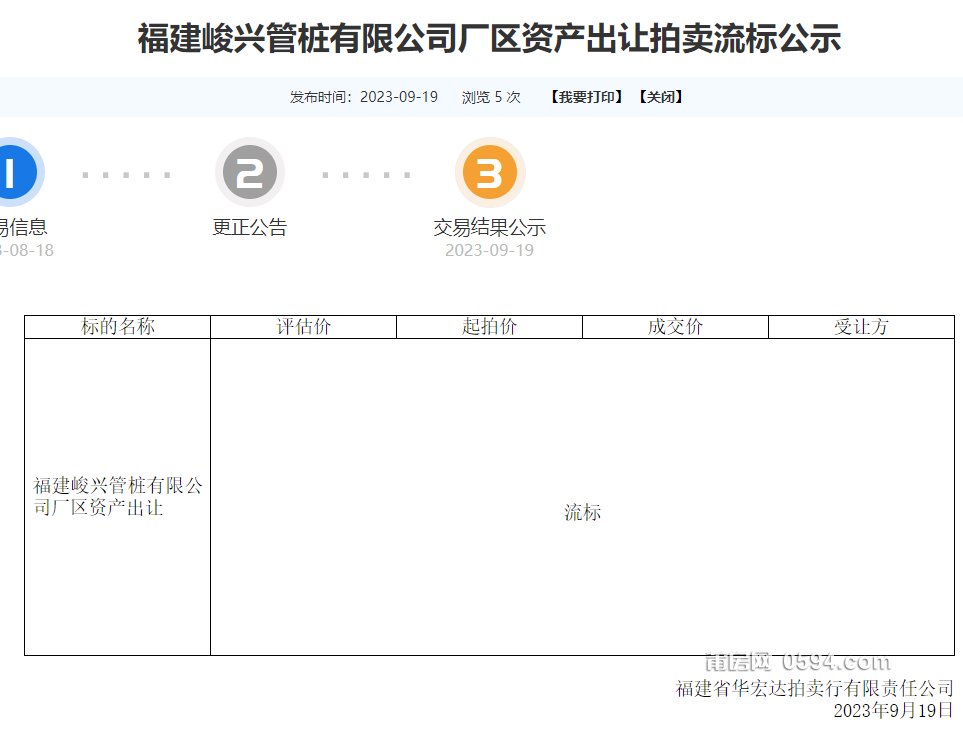Screen dimensions: 963x729
Task: Click the page title 福建峻兴管桩有限公司厂区资产出让拍卖流标公示
Action: [489, 38]
